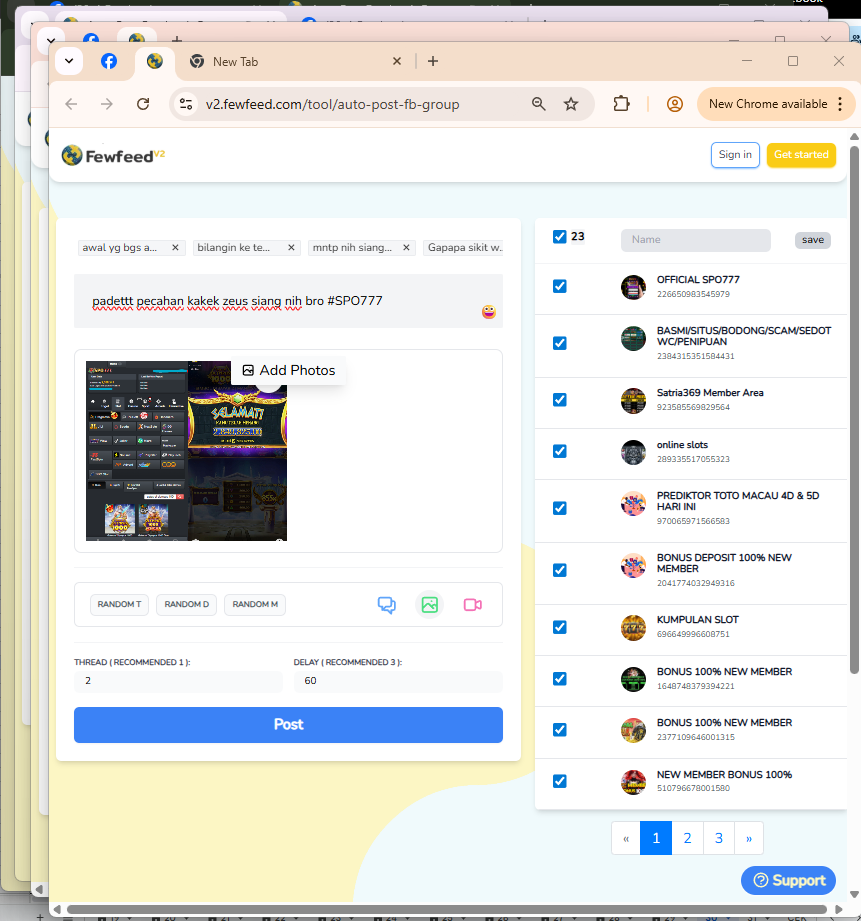
Task: Select the comment bubble icon
Action: point(386,604)
